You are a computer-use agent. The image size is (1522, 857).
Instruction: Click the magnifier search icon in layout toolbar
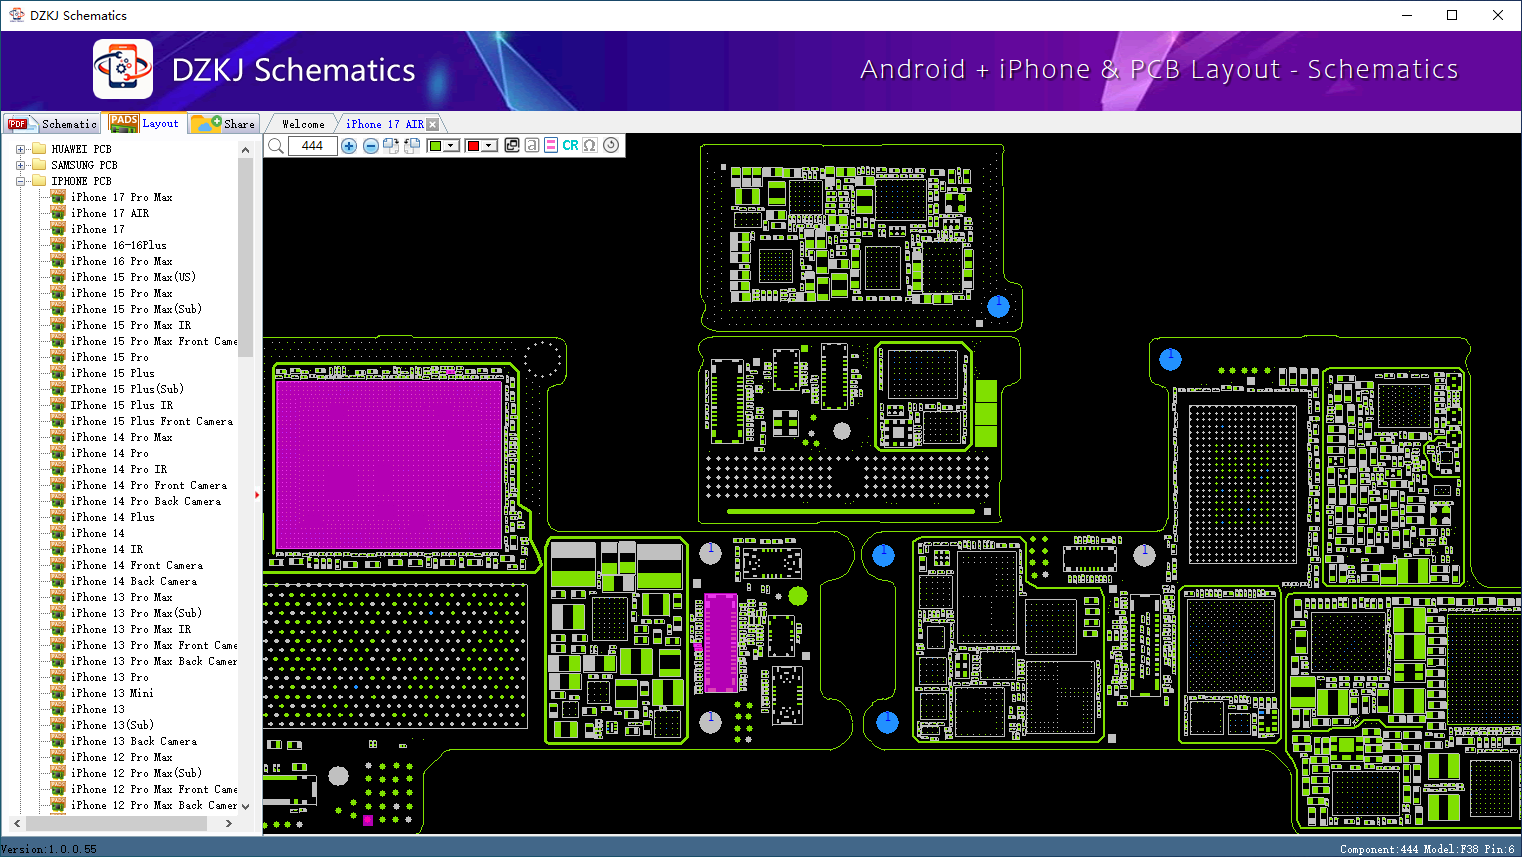276,146
